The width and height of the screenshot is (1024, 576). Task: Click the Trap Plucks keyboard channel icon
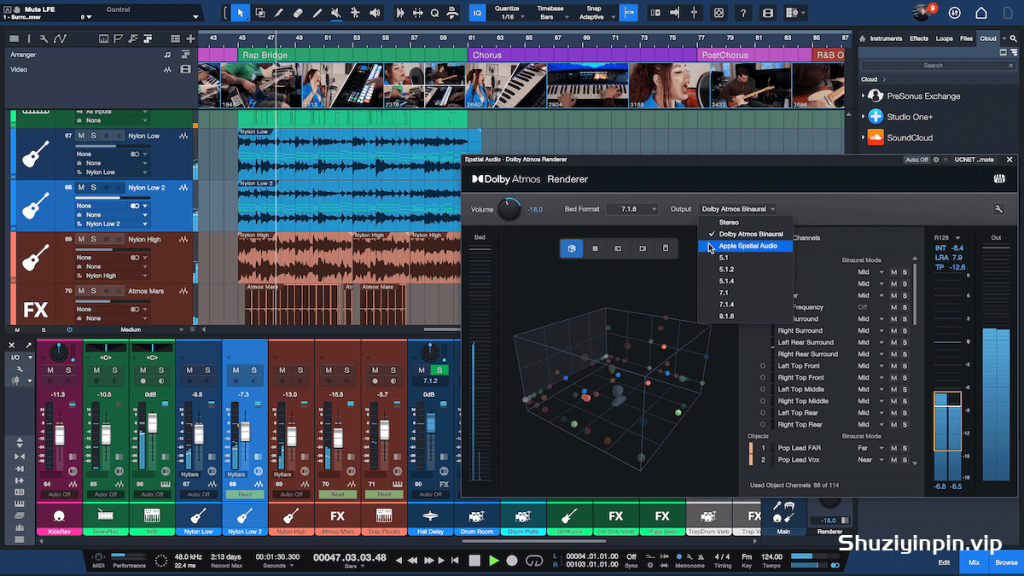pyautogui.click(x=384, y=516)
